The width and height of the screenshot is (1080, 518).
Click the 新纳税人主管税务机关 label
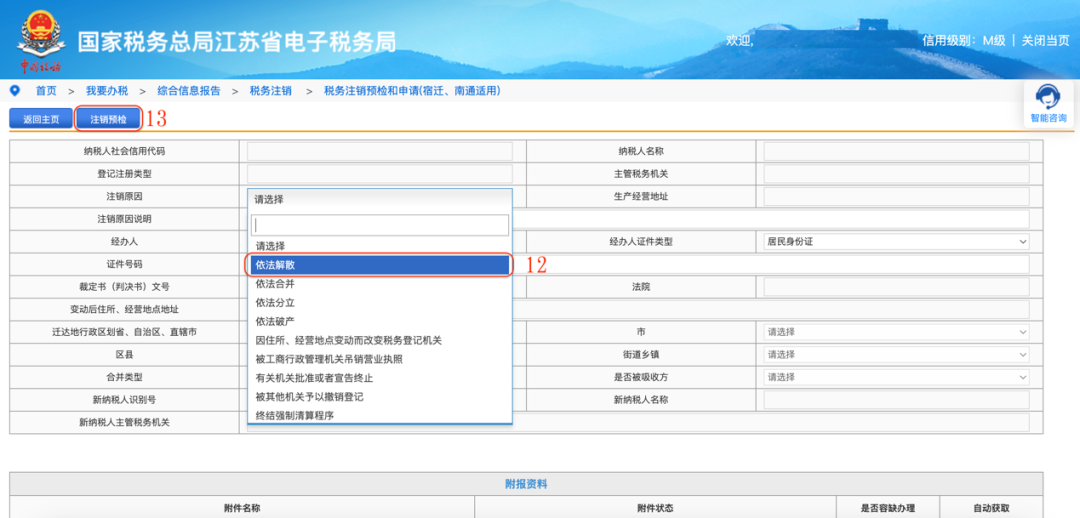(x=124, y=422)
